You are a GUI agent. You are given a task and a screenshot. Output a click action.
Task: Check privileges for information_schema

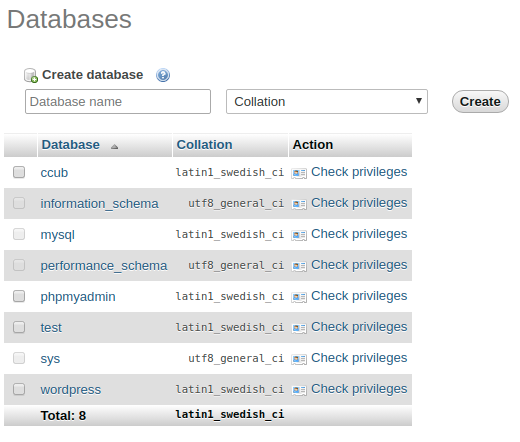tap(359, 203)
